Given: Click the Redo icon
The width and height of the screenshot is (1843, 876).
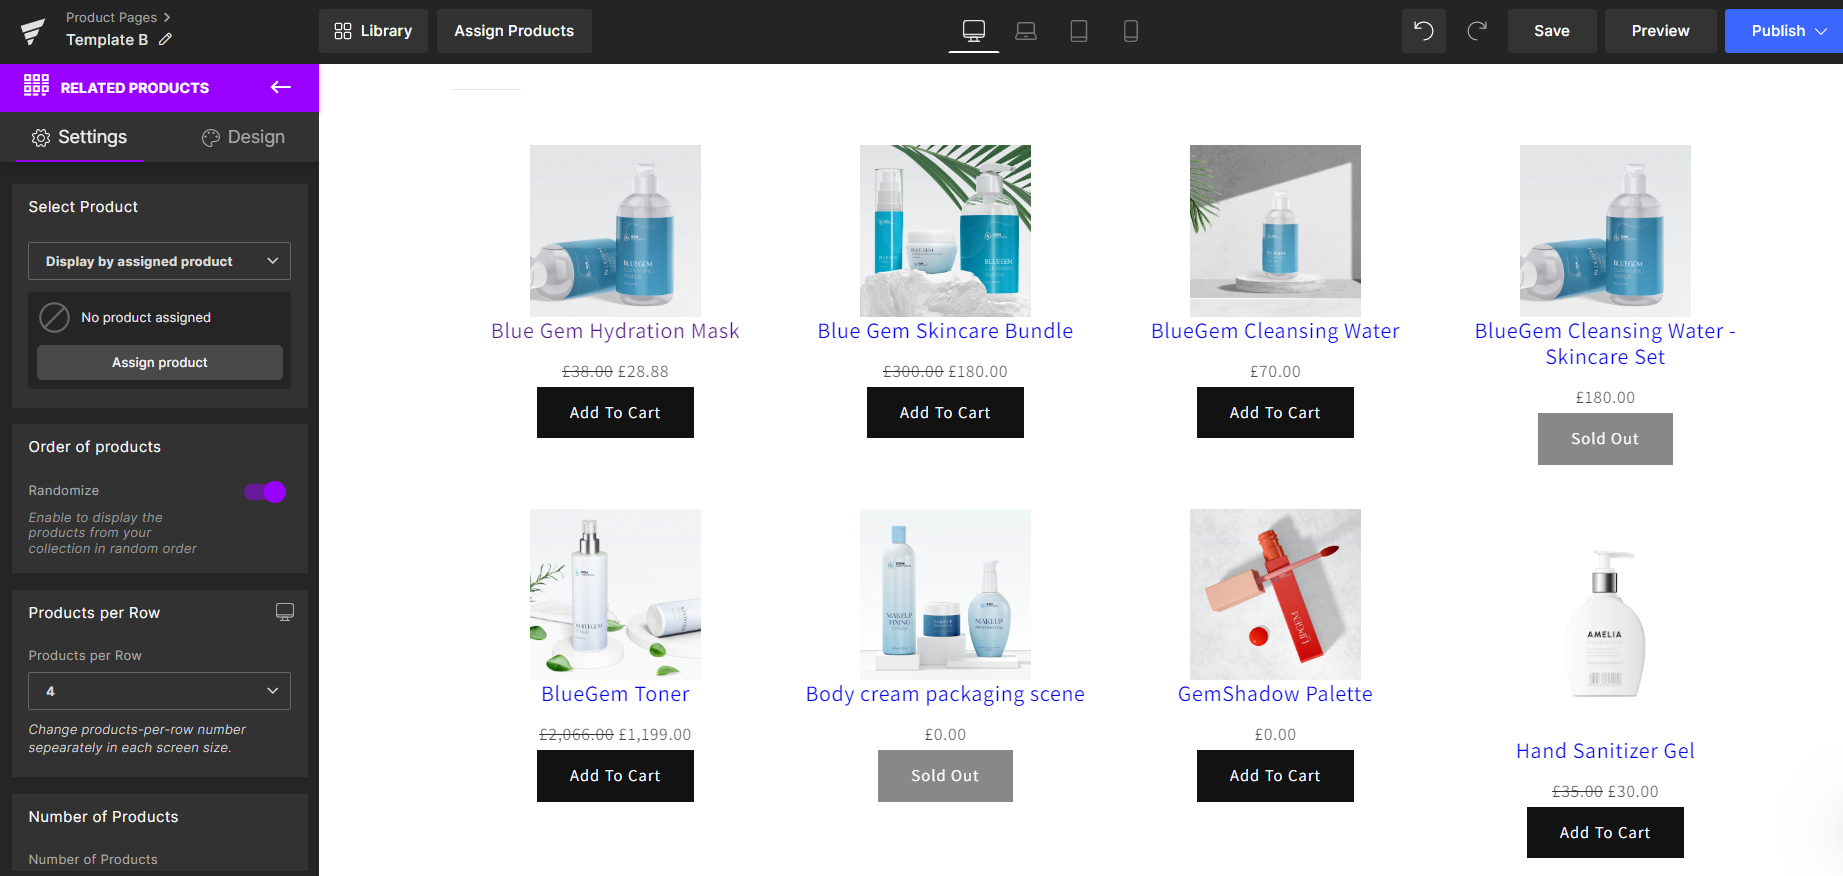Looking at the screenshot, I should [x=1476, y=31].
